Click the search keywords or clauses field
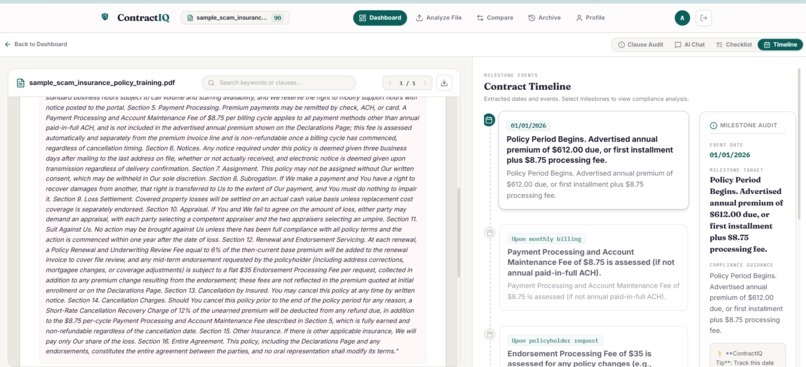Image resolution: width=806 pixels, height=367 pixels. (x=279, y=83)
